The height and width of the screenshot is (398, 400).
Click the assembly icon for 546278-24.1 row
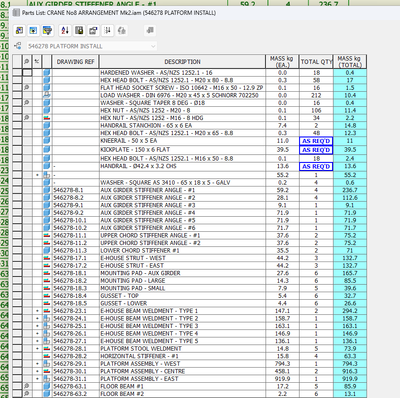click(x=47, y=318)
